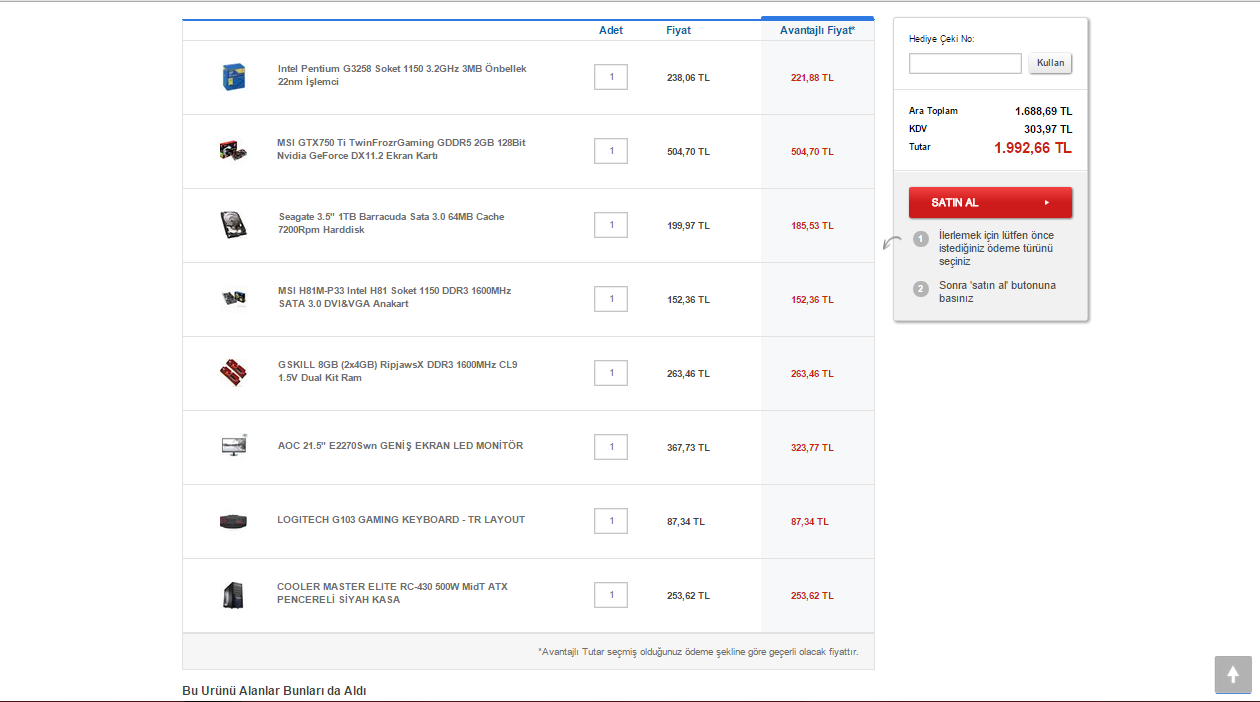
Task: Click the MSI H81M-P33 motherboard image
Action: click(x=233, y=298)
